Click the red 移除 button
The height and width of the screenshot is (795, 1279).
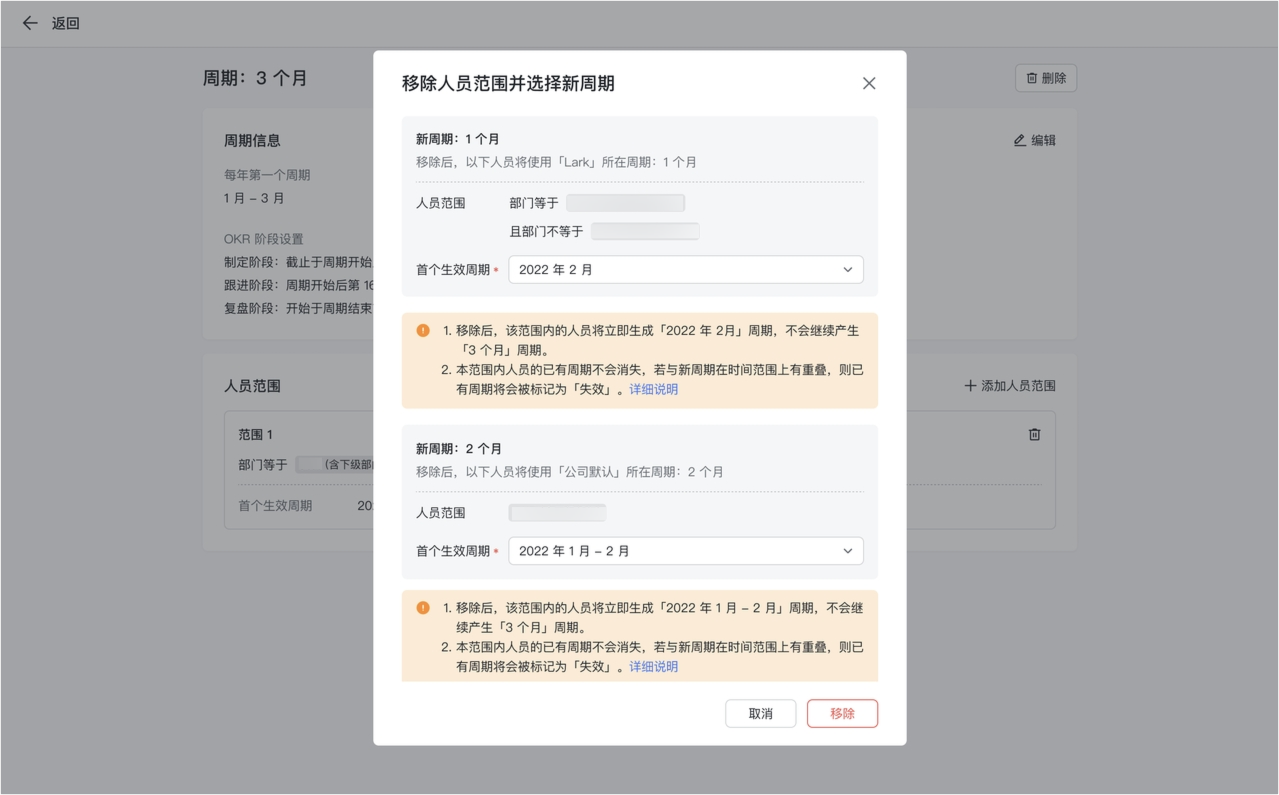click(843, 713)
